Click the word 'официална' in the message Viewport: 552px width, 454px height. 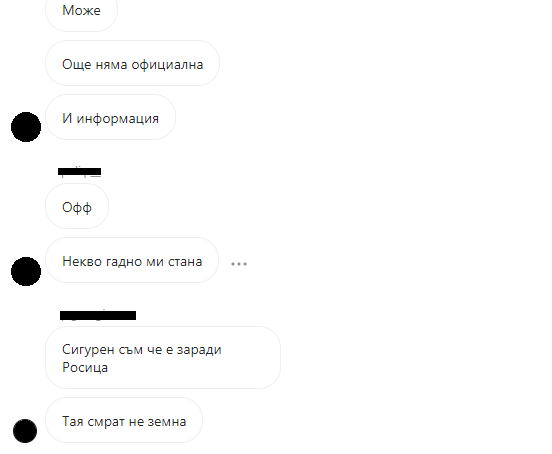point(167,65)
